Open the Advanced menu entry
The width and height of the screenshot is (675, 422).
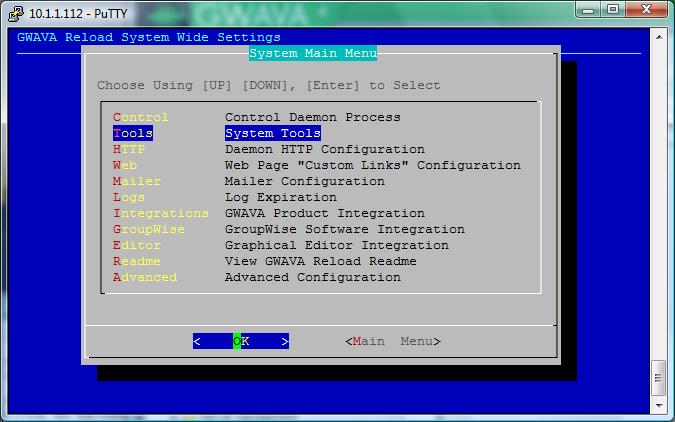(145, 277)
